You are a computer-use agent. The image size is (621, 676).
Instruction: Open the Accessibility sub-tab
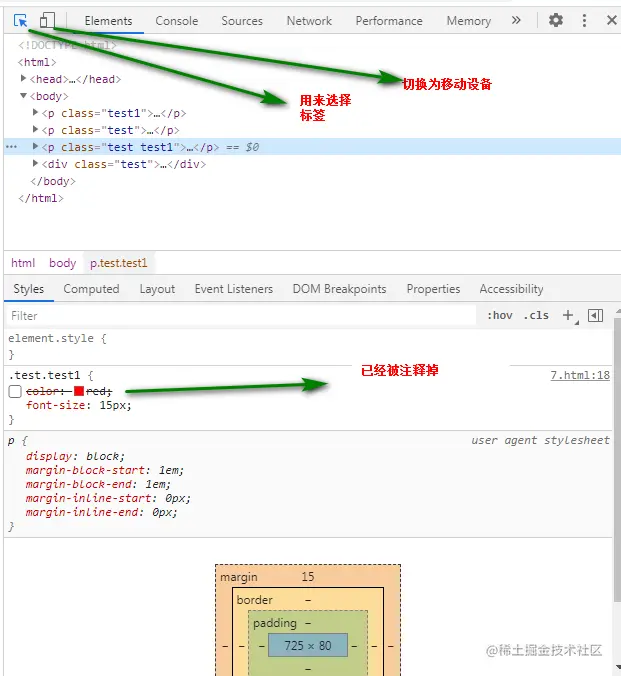point(511,289)
